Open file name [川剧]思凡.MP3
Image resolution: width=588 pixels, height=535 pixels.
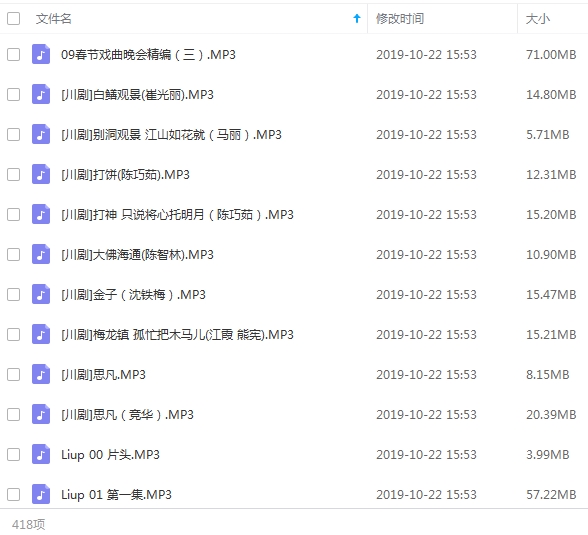point(103,375)
